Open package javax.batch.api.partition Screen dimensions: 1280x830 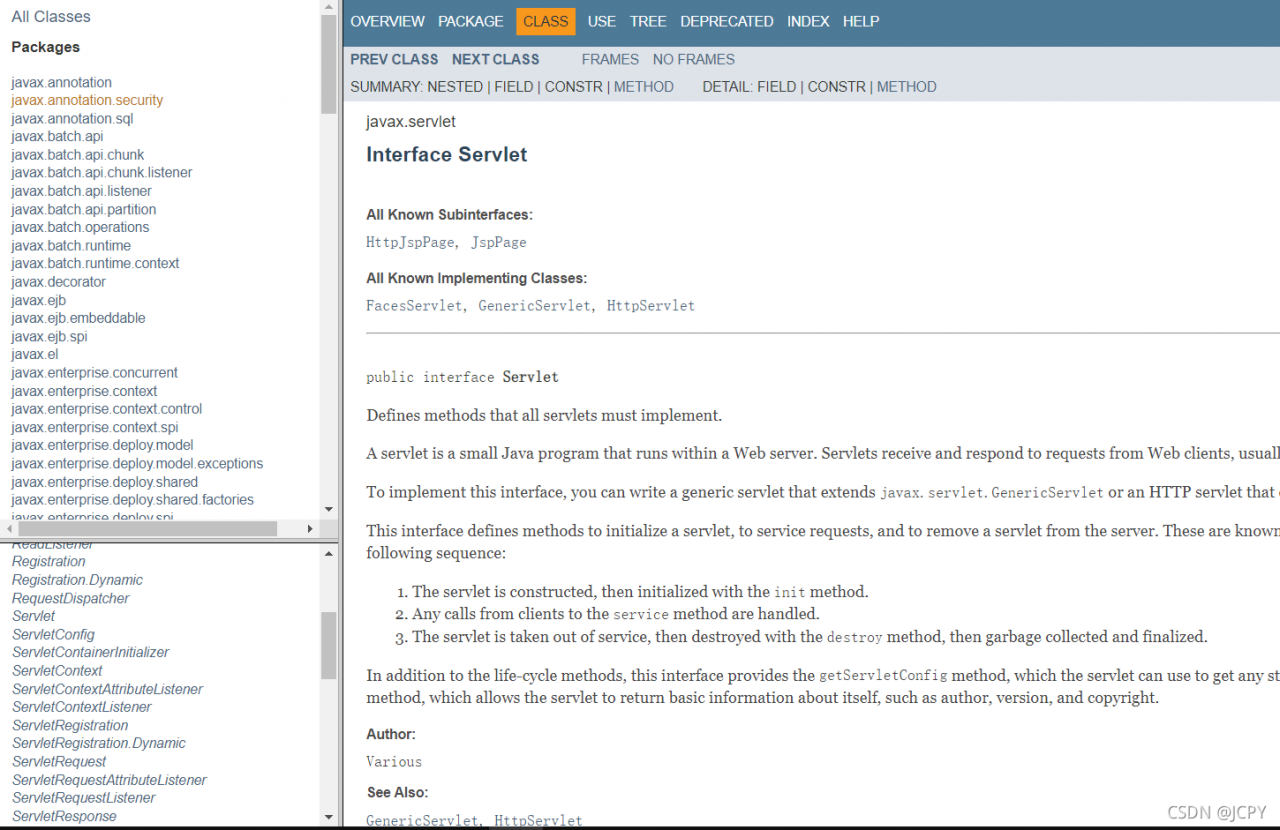pyautogui.click(x=83, y=209)
